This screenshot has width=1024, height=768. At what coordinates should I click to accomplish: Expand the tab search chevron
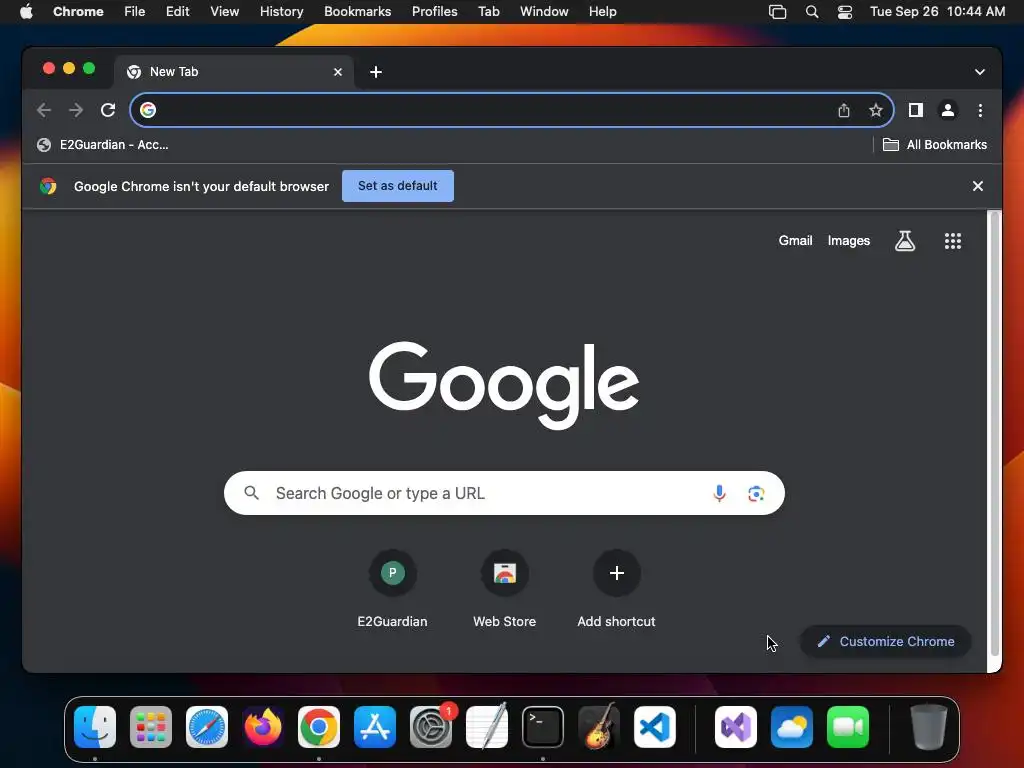(979, 72)
